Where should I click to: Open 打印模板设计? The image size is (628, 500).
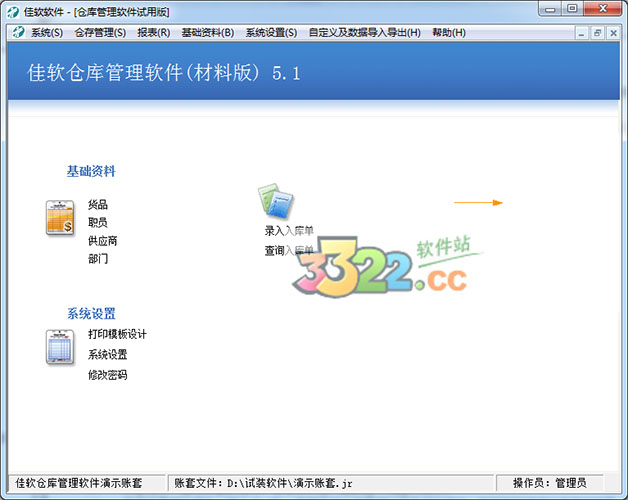point(117,334)
